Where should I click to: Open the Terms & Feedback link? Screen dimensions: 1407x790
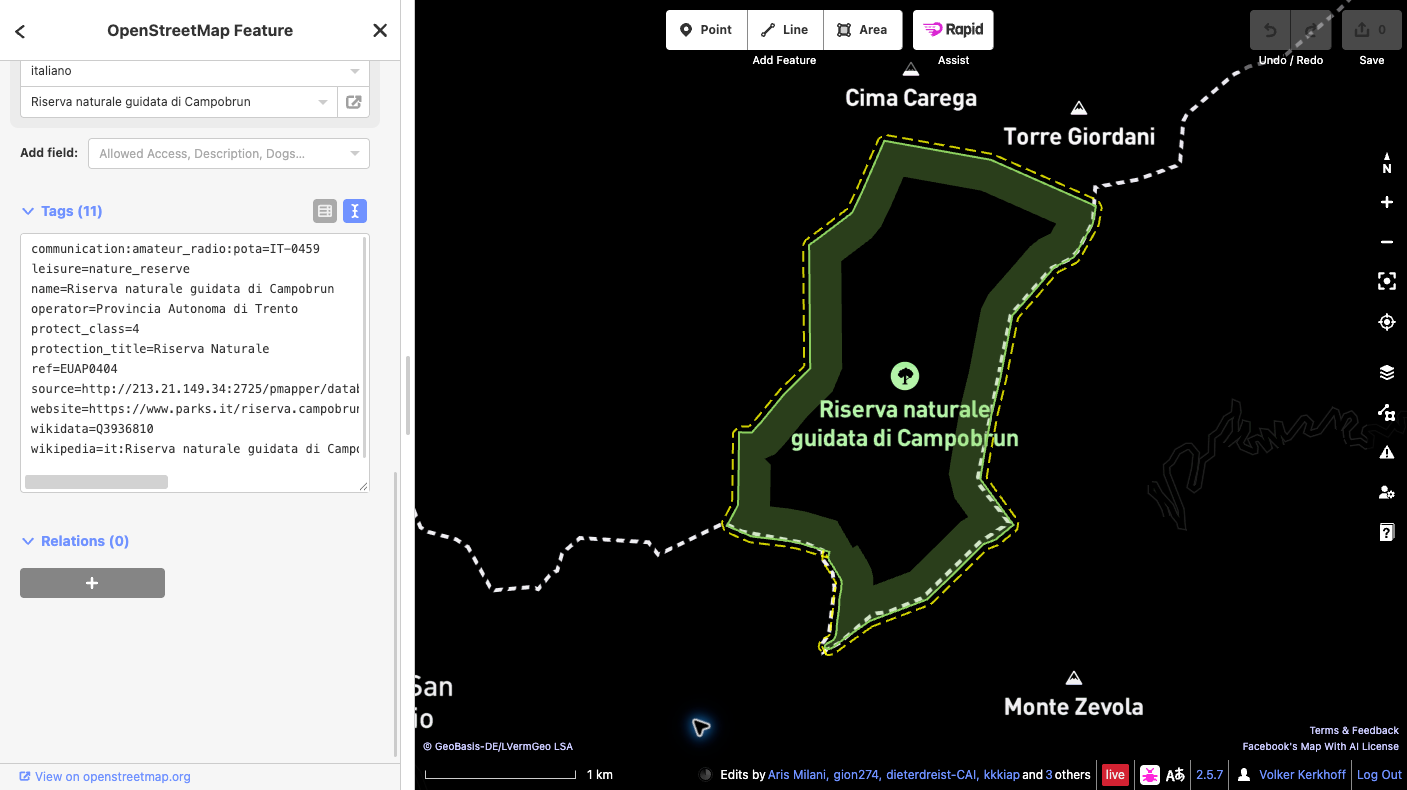[x=1354, y=731]
